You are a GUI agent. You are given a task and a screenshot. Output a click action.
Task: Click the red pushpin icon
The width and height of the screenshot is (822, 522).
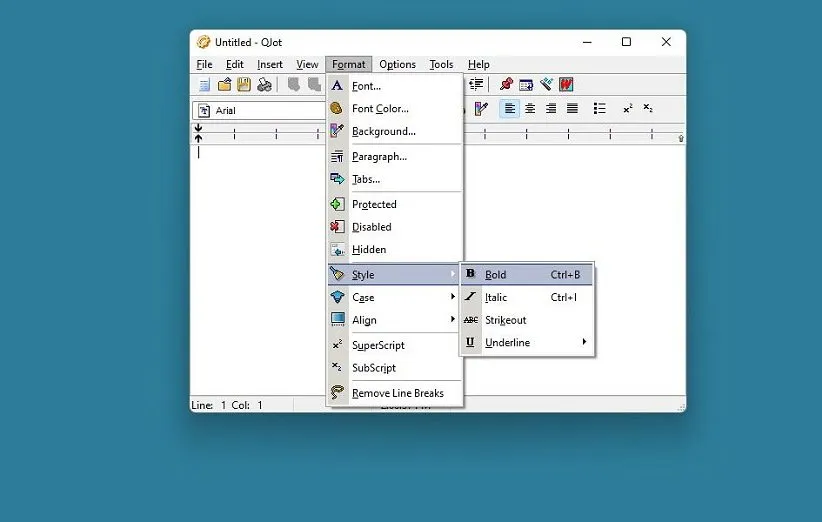[x=506, y=85]
